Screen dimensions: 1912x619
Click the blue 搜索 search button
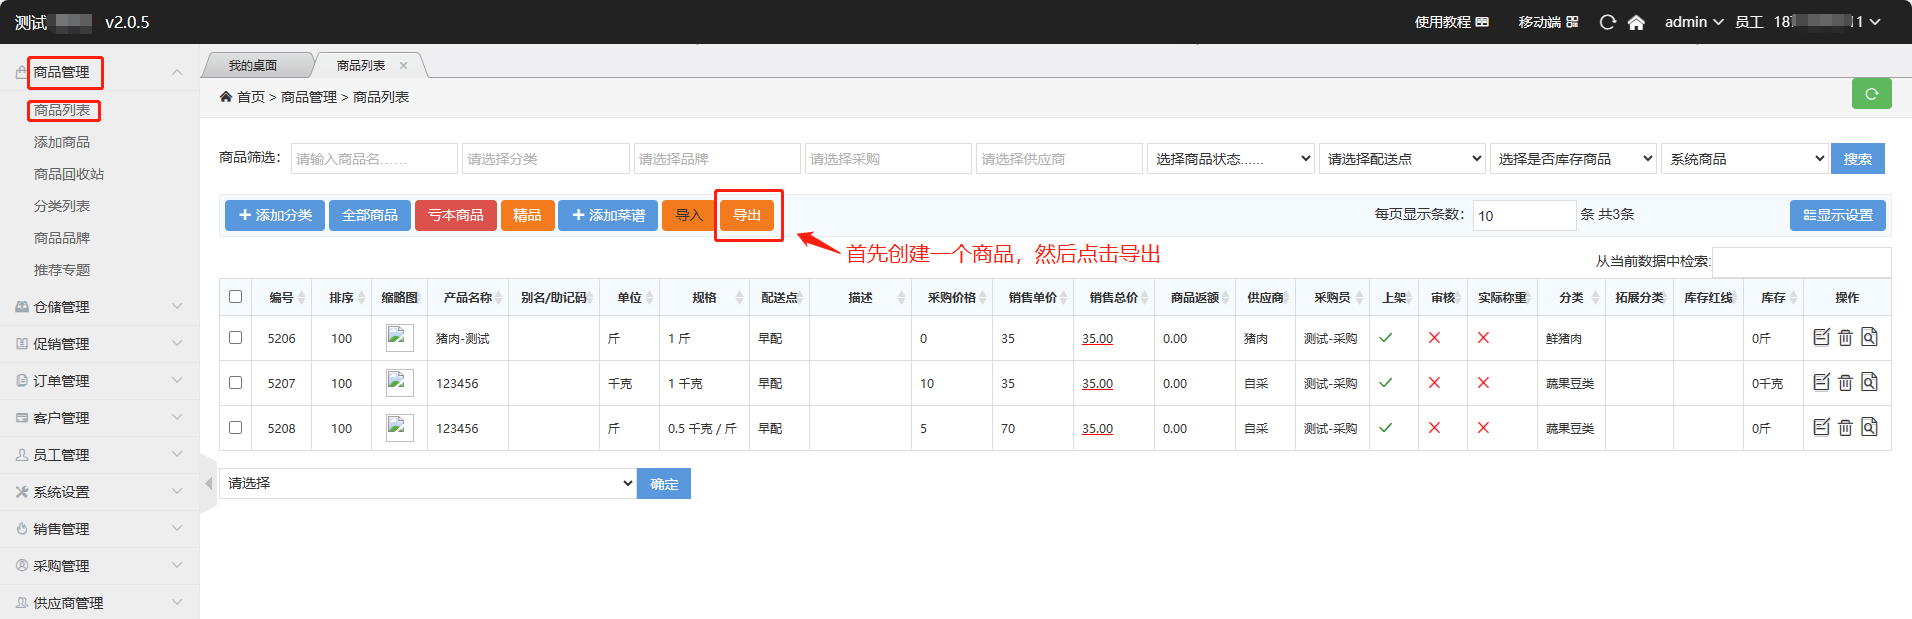(1857, 159)
